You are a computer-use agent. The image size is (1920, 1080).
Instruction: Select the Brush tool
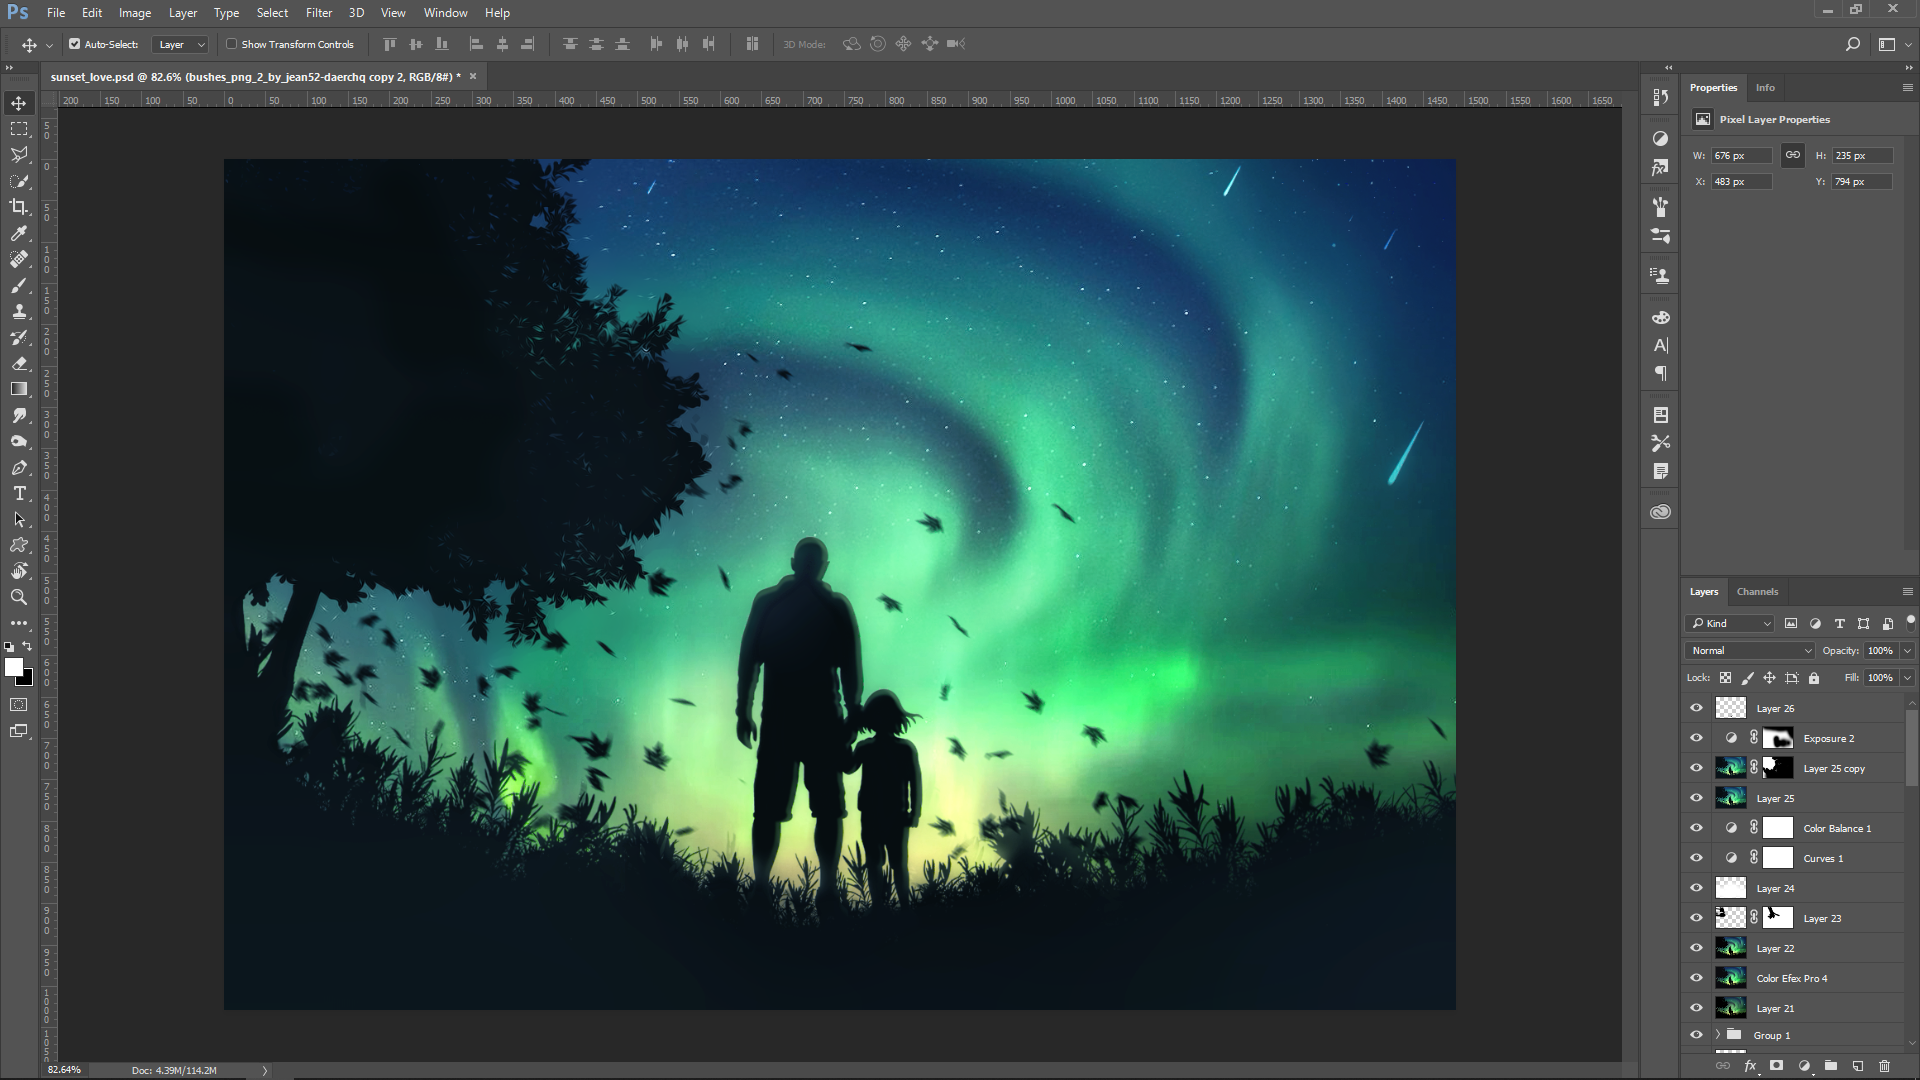coord(19,285)
